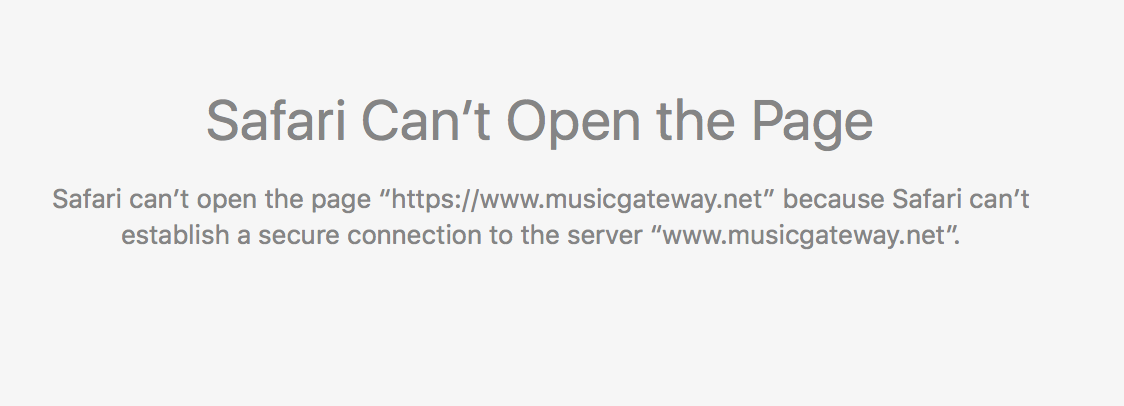The image size is (1124, 406).
Task: Click the word "the" in the large heading
Action: point(695,121)
